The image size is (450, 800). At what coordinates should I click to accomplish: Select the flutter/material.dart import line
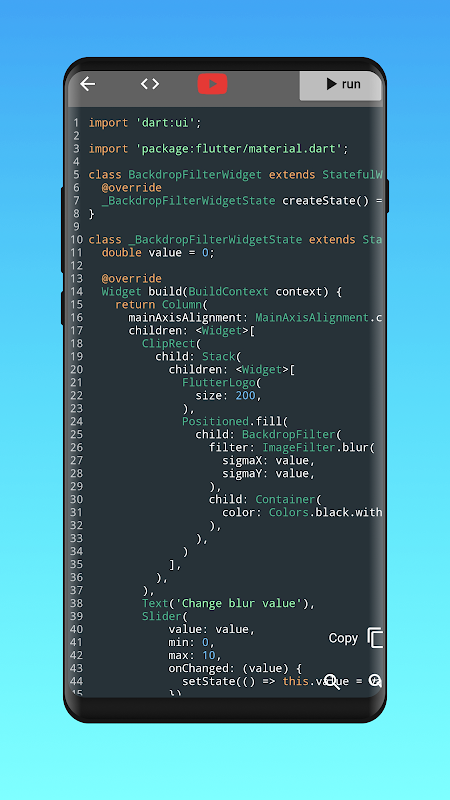(x=218, y=149)
